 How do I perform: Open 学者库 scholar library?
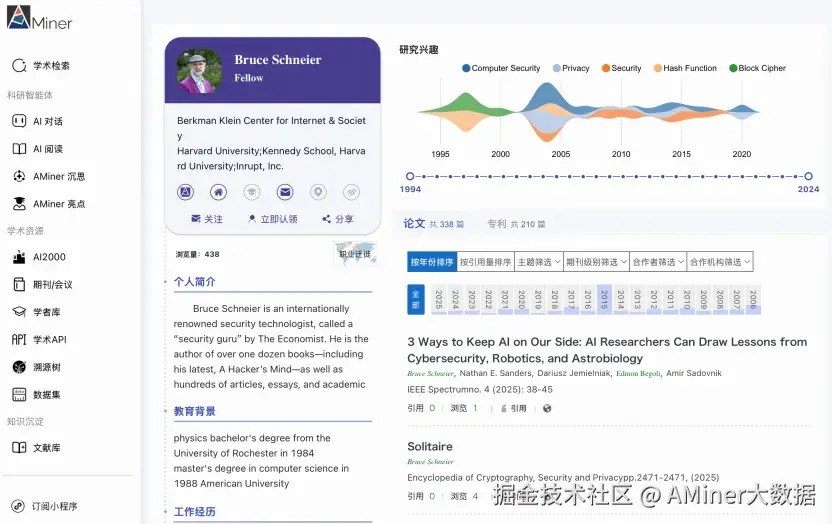(37, 312)
